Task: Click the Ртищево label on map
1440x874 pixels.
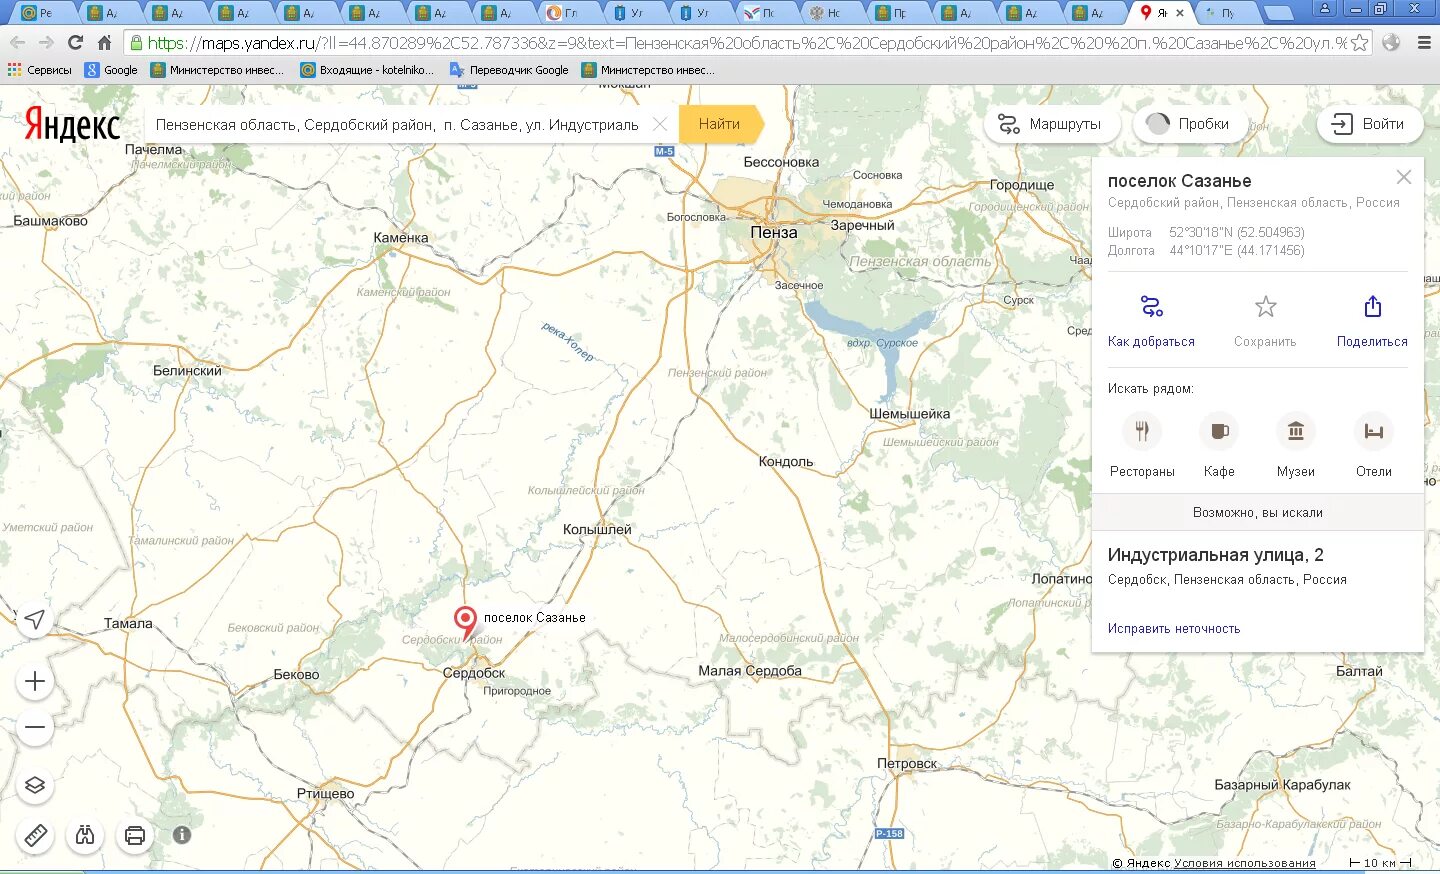Action: pos(325,793)
